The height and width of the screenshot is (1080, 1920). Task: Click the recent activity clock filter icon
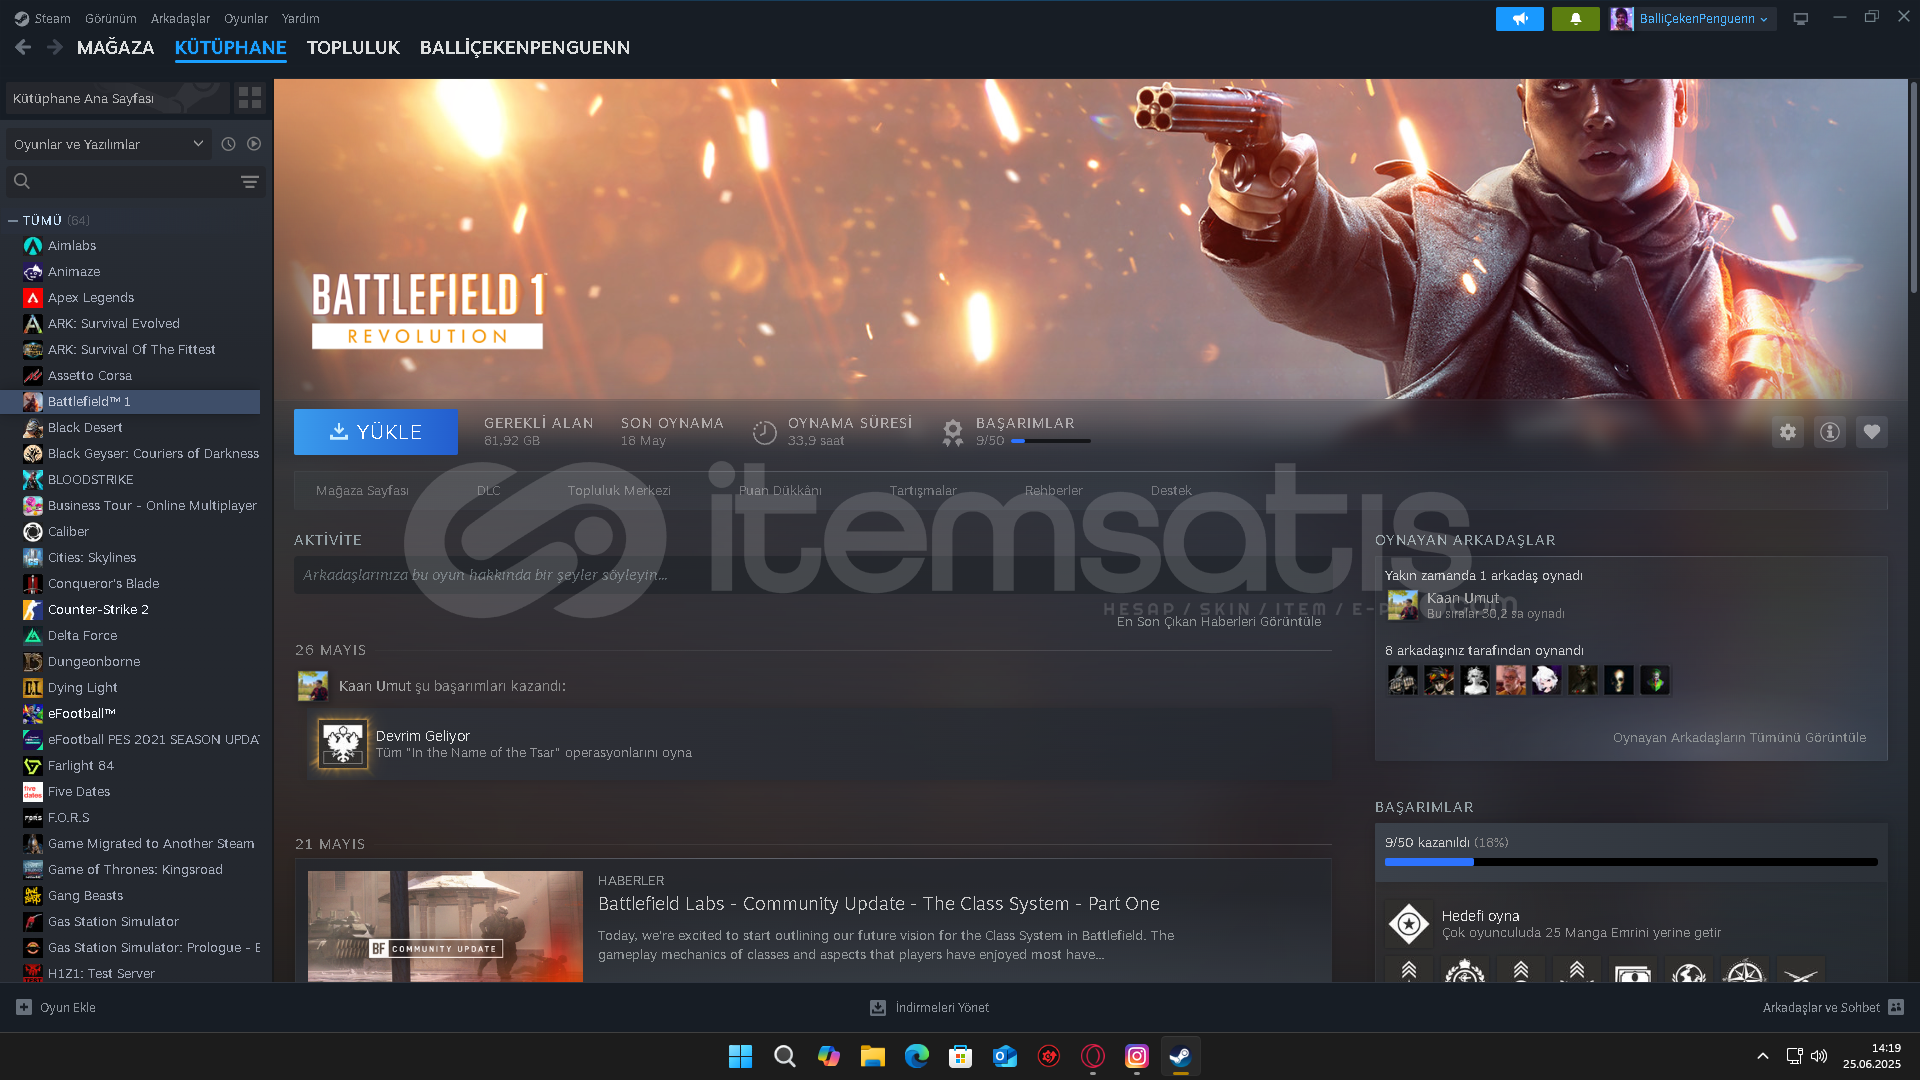[228, 144]
